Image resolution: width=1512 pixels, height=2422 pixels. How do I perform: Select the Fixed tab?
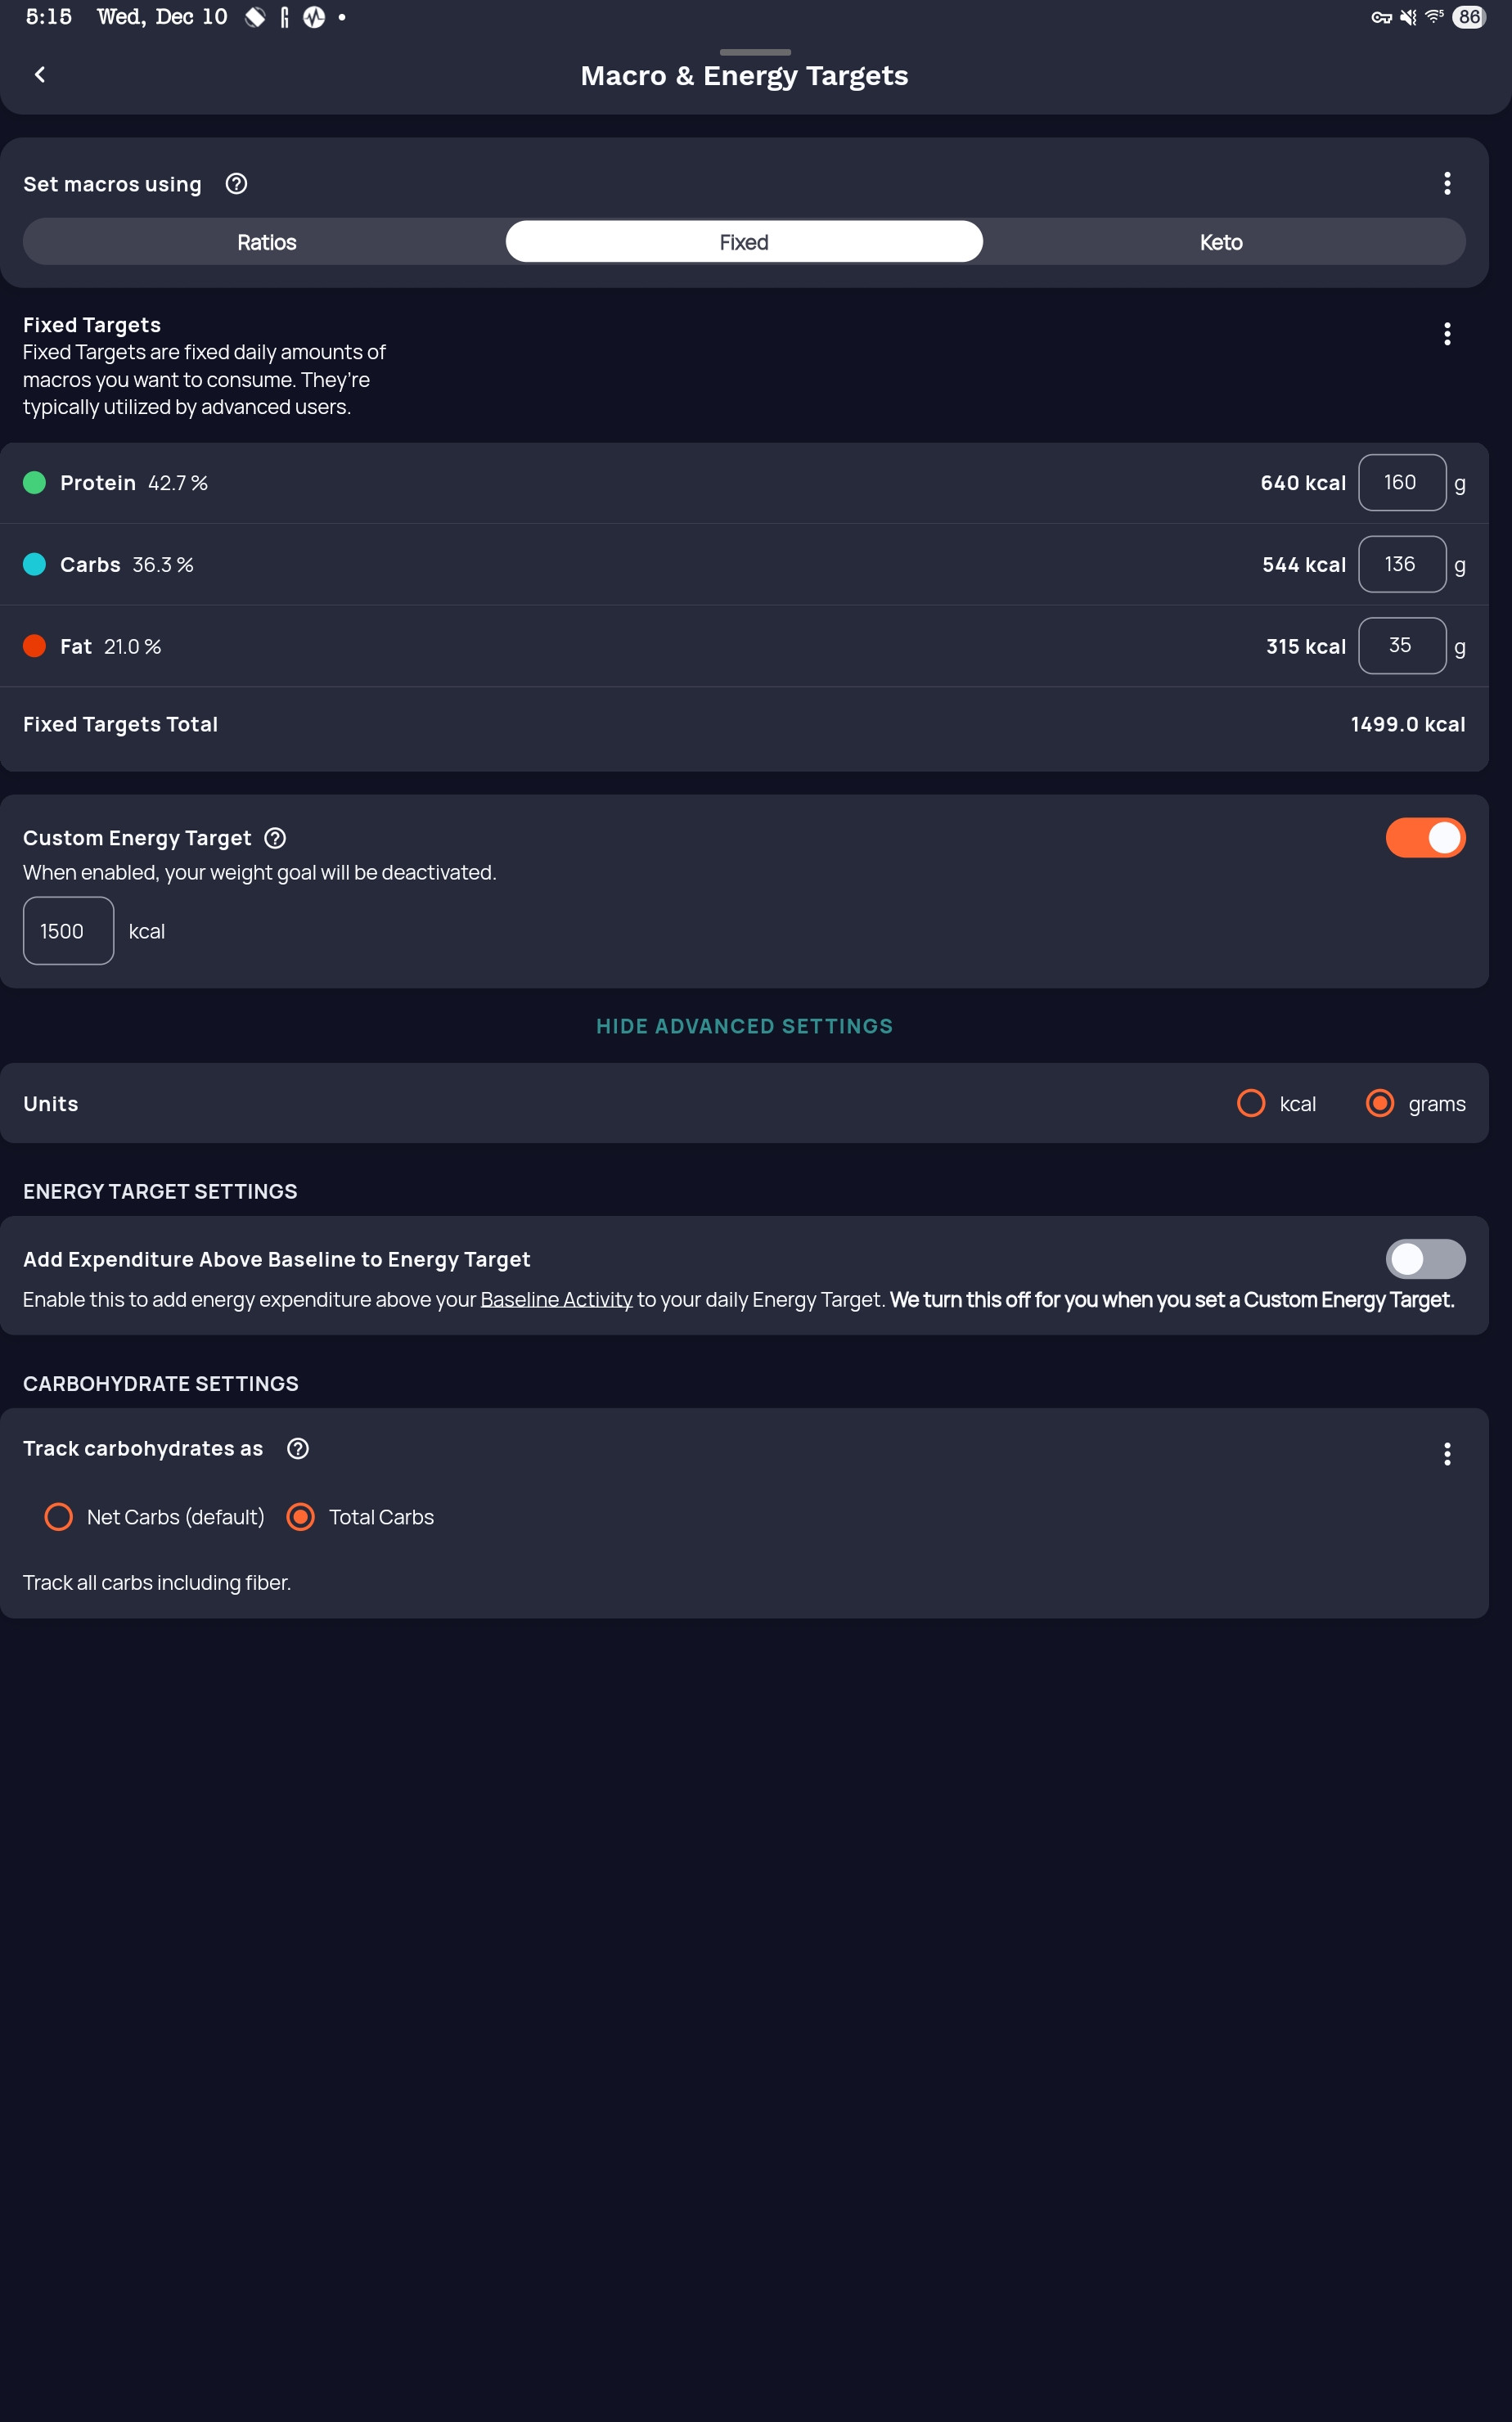point(743,242)
